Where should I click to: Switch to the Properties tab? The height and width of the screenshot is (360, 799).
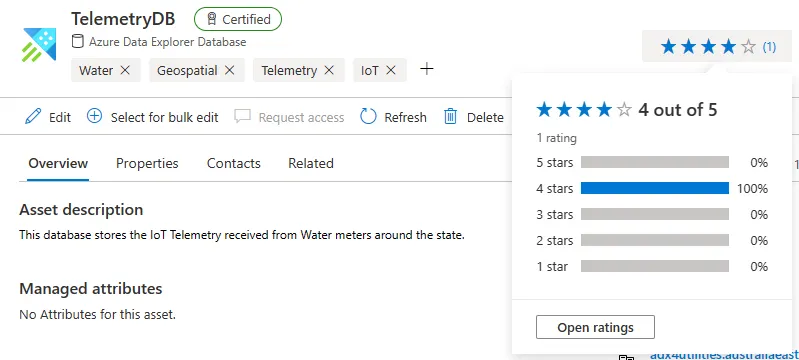(147, 163)
